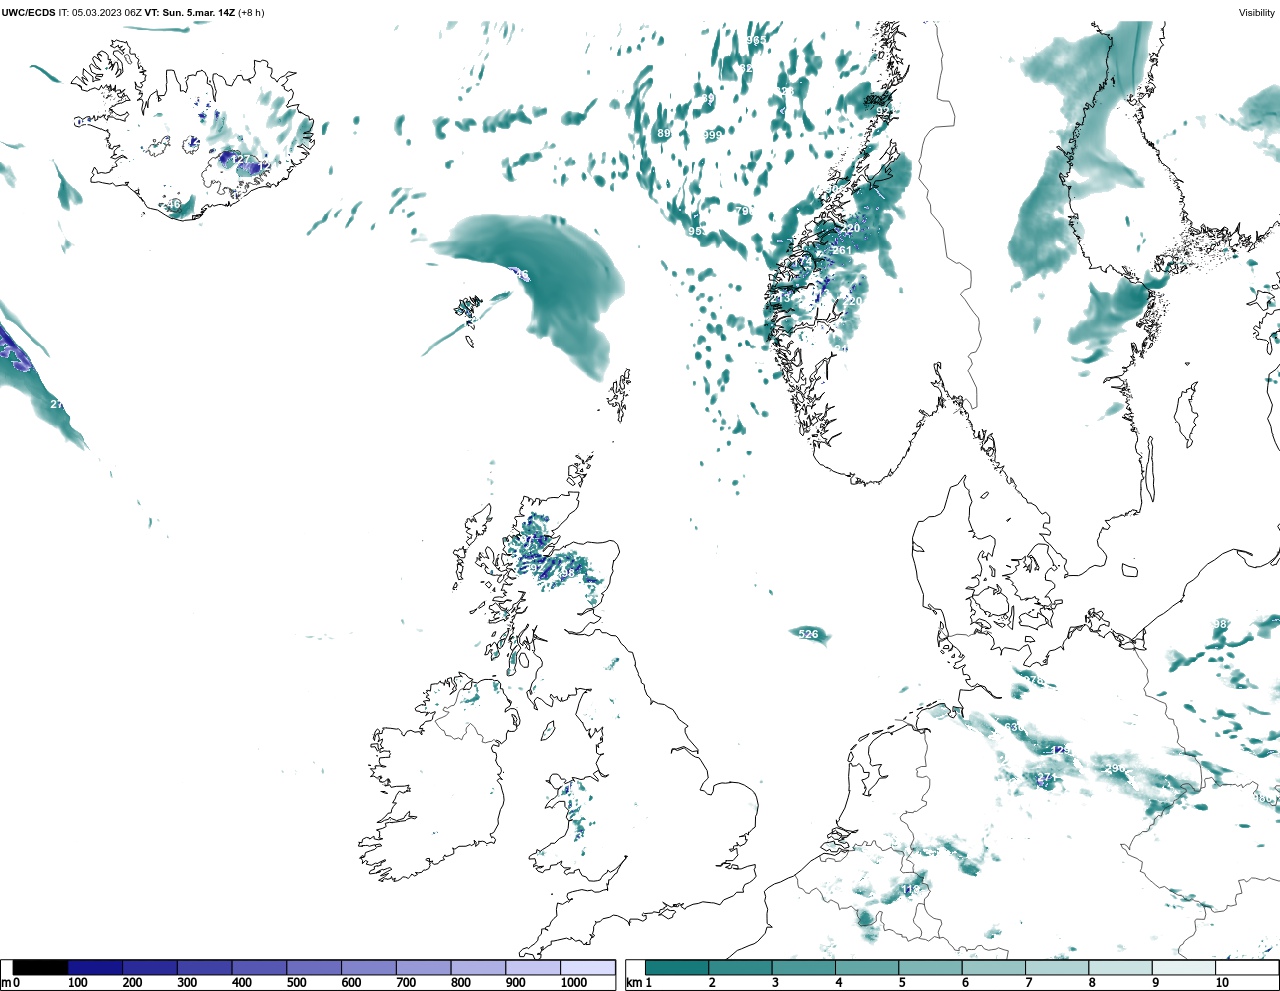Click the "296" visibility value over Germany
1280x991 pixels.
1115,768
